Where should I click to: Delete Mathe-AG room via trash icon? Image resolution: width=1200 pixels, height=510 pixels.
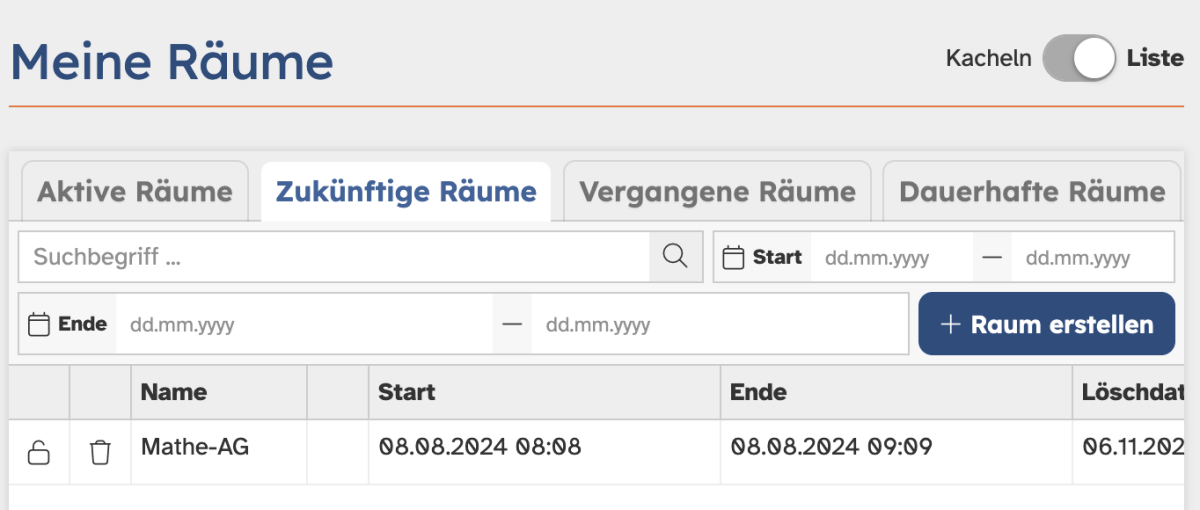coord(100,453)
